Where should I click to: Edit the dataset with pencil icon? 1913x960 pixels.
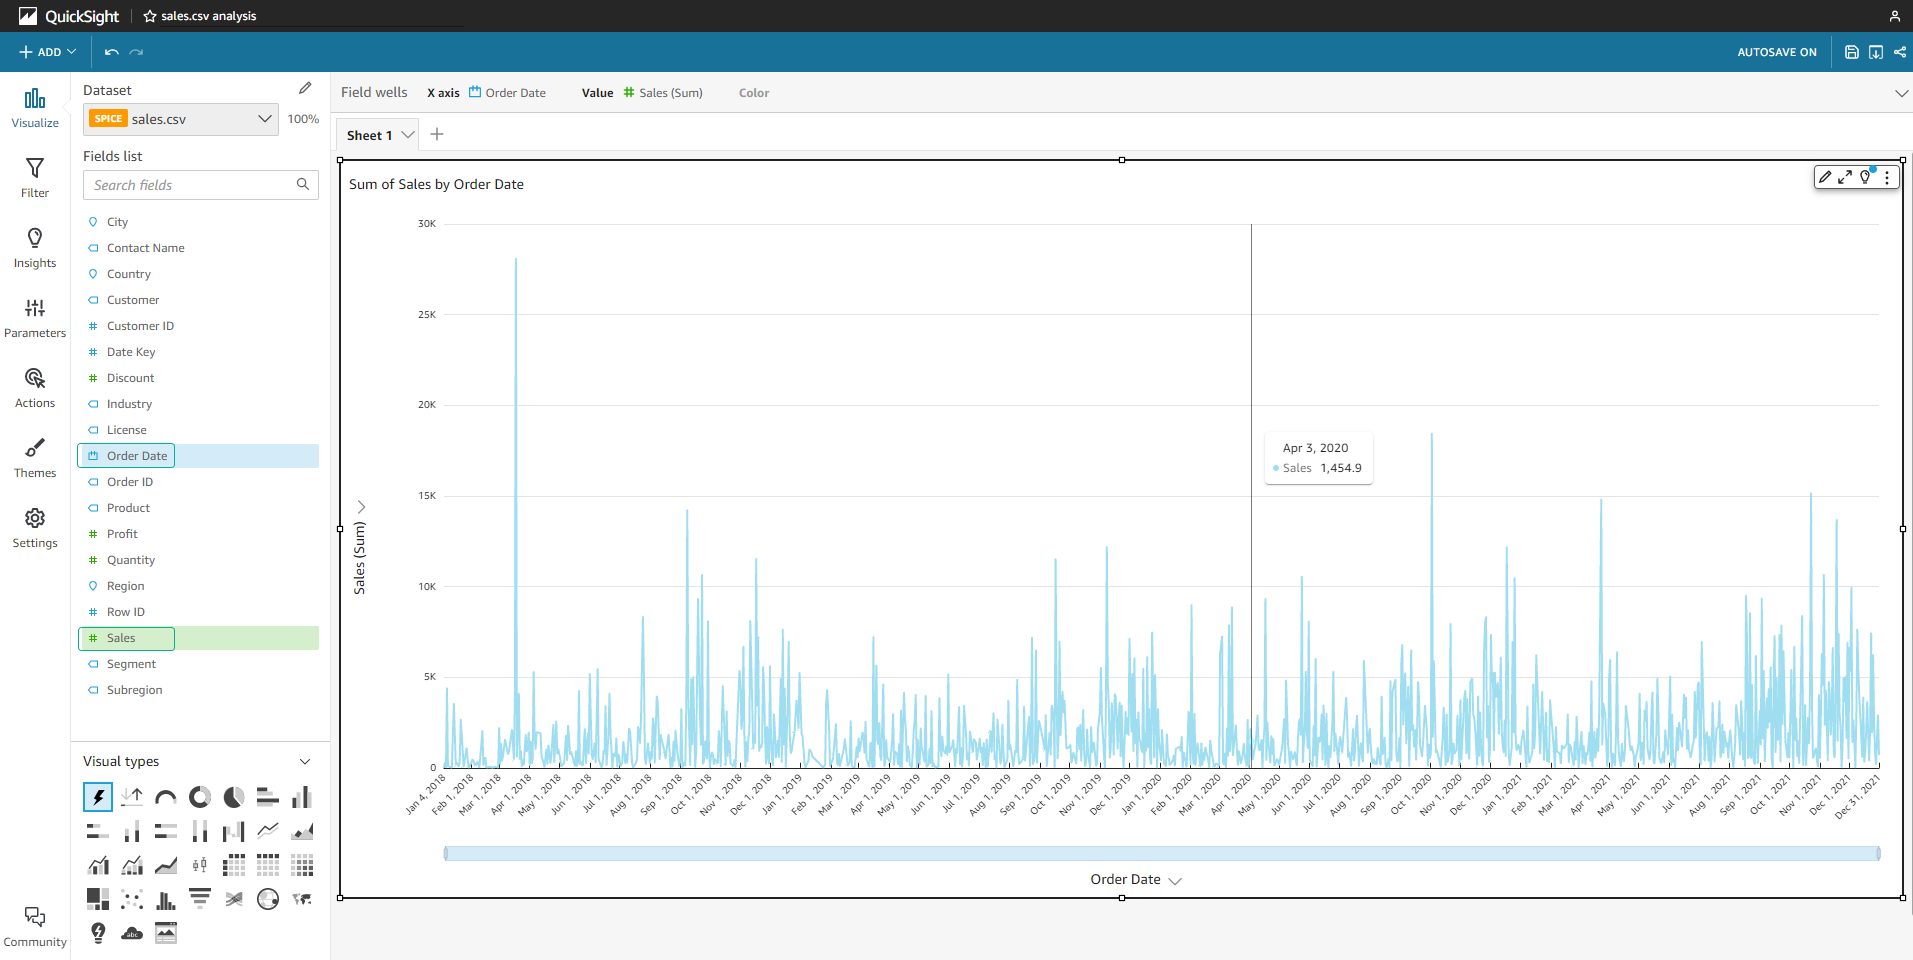coord(305,89)
